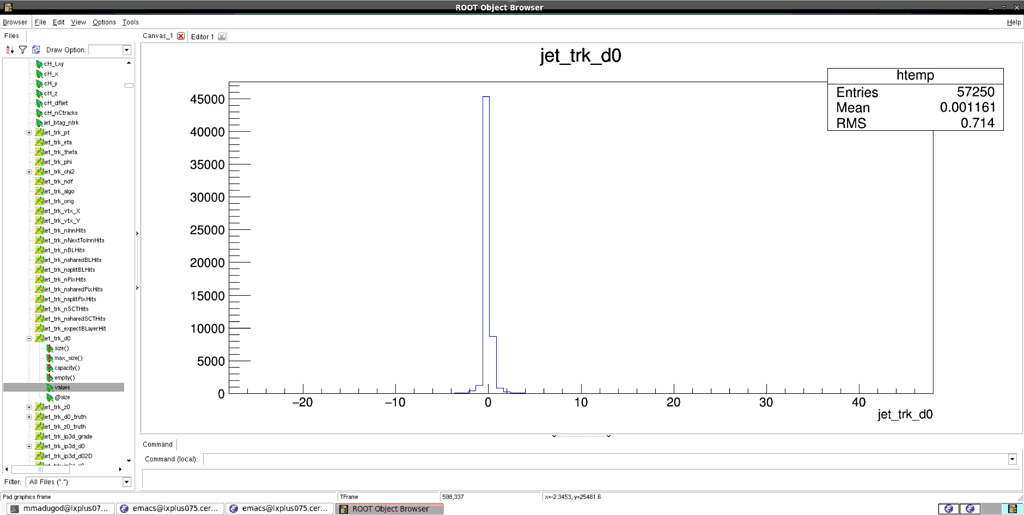The height and width of the screenshot is (515, 1024).
Task: Click the @size leaf icon
Action: click(50, 398)
